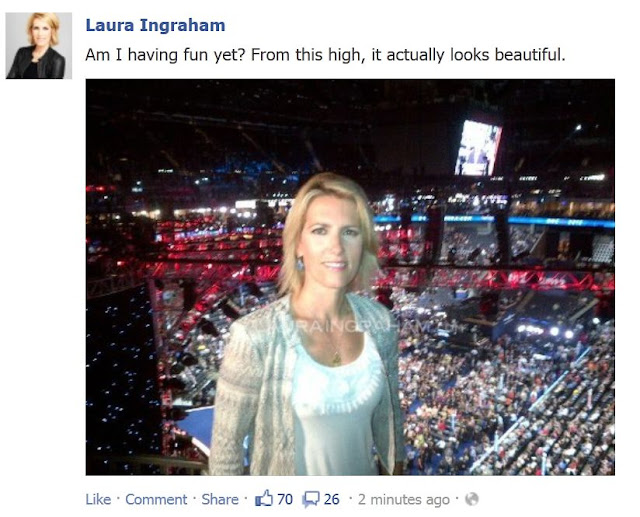Open the posted arena photo
Screen dimensions: 640x517
pos(350,277)
